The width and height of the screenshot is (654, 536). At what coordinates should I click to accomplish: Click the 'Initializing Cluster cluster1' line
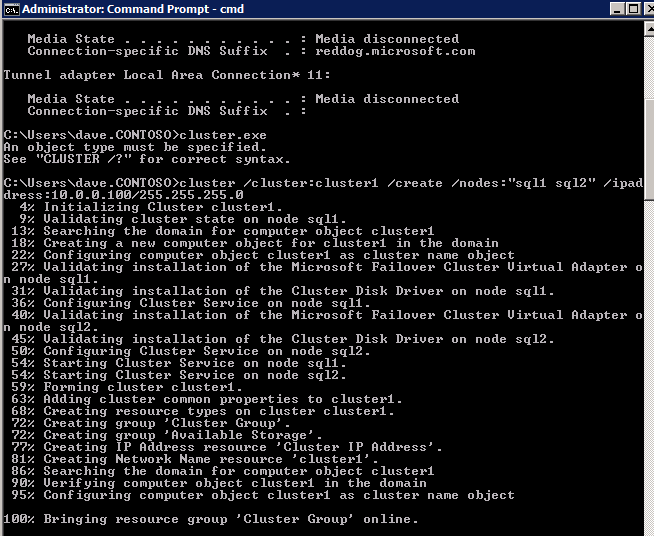pyautogui.click(x=150, y=207)
